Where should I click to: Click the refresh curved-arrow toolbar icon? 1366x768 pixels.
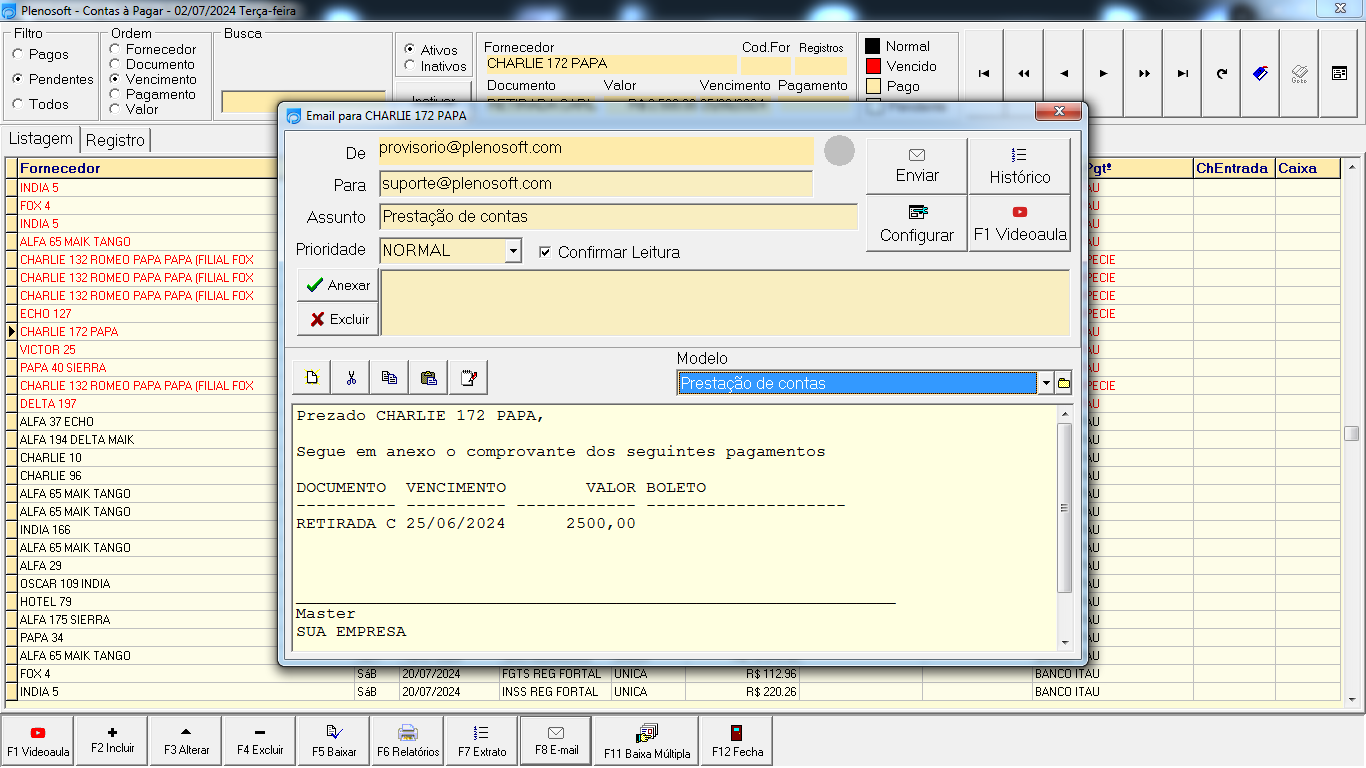(x=1221, y=73)
